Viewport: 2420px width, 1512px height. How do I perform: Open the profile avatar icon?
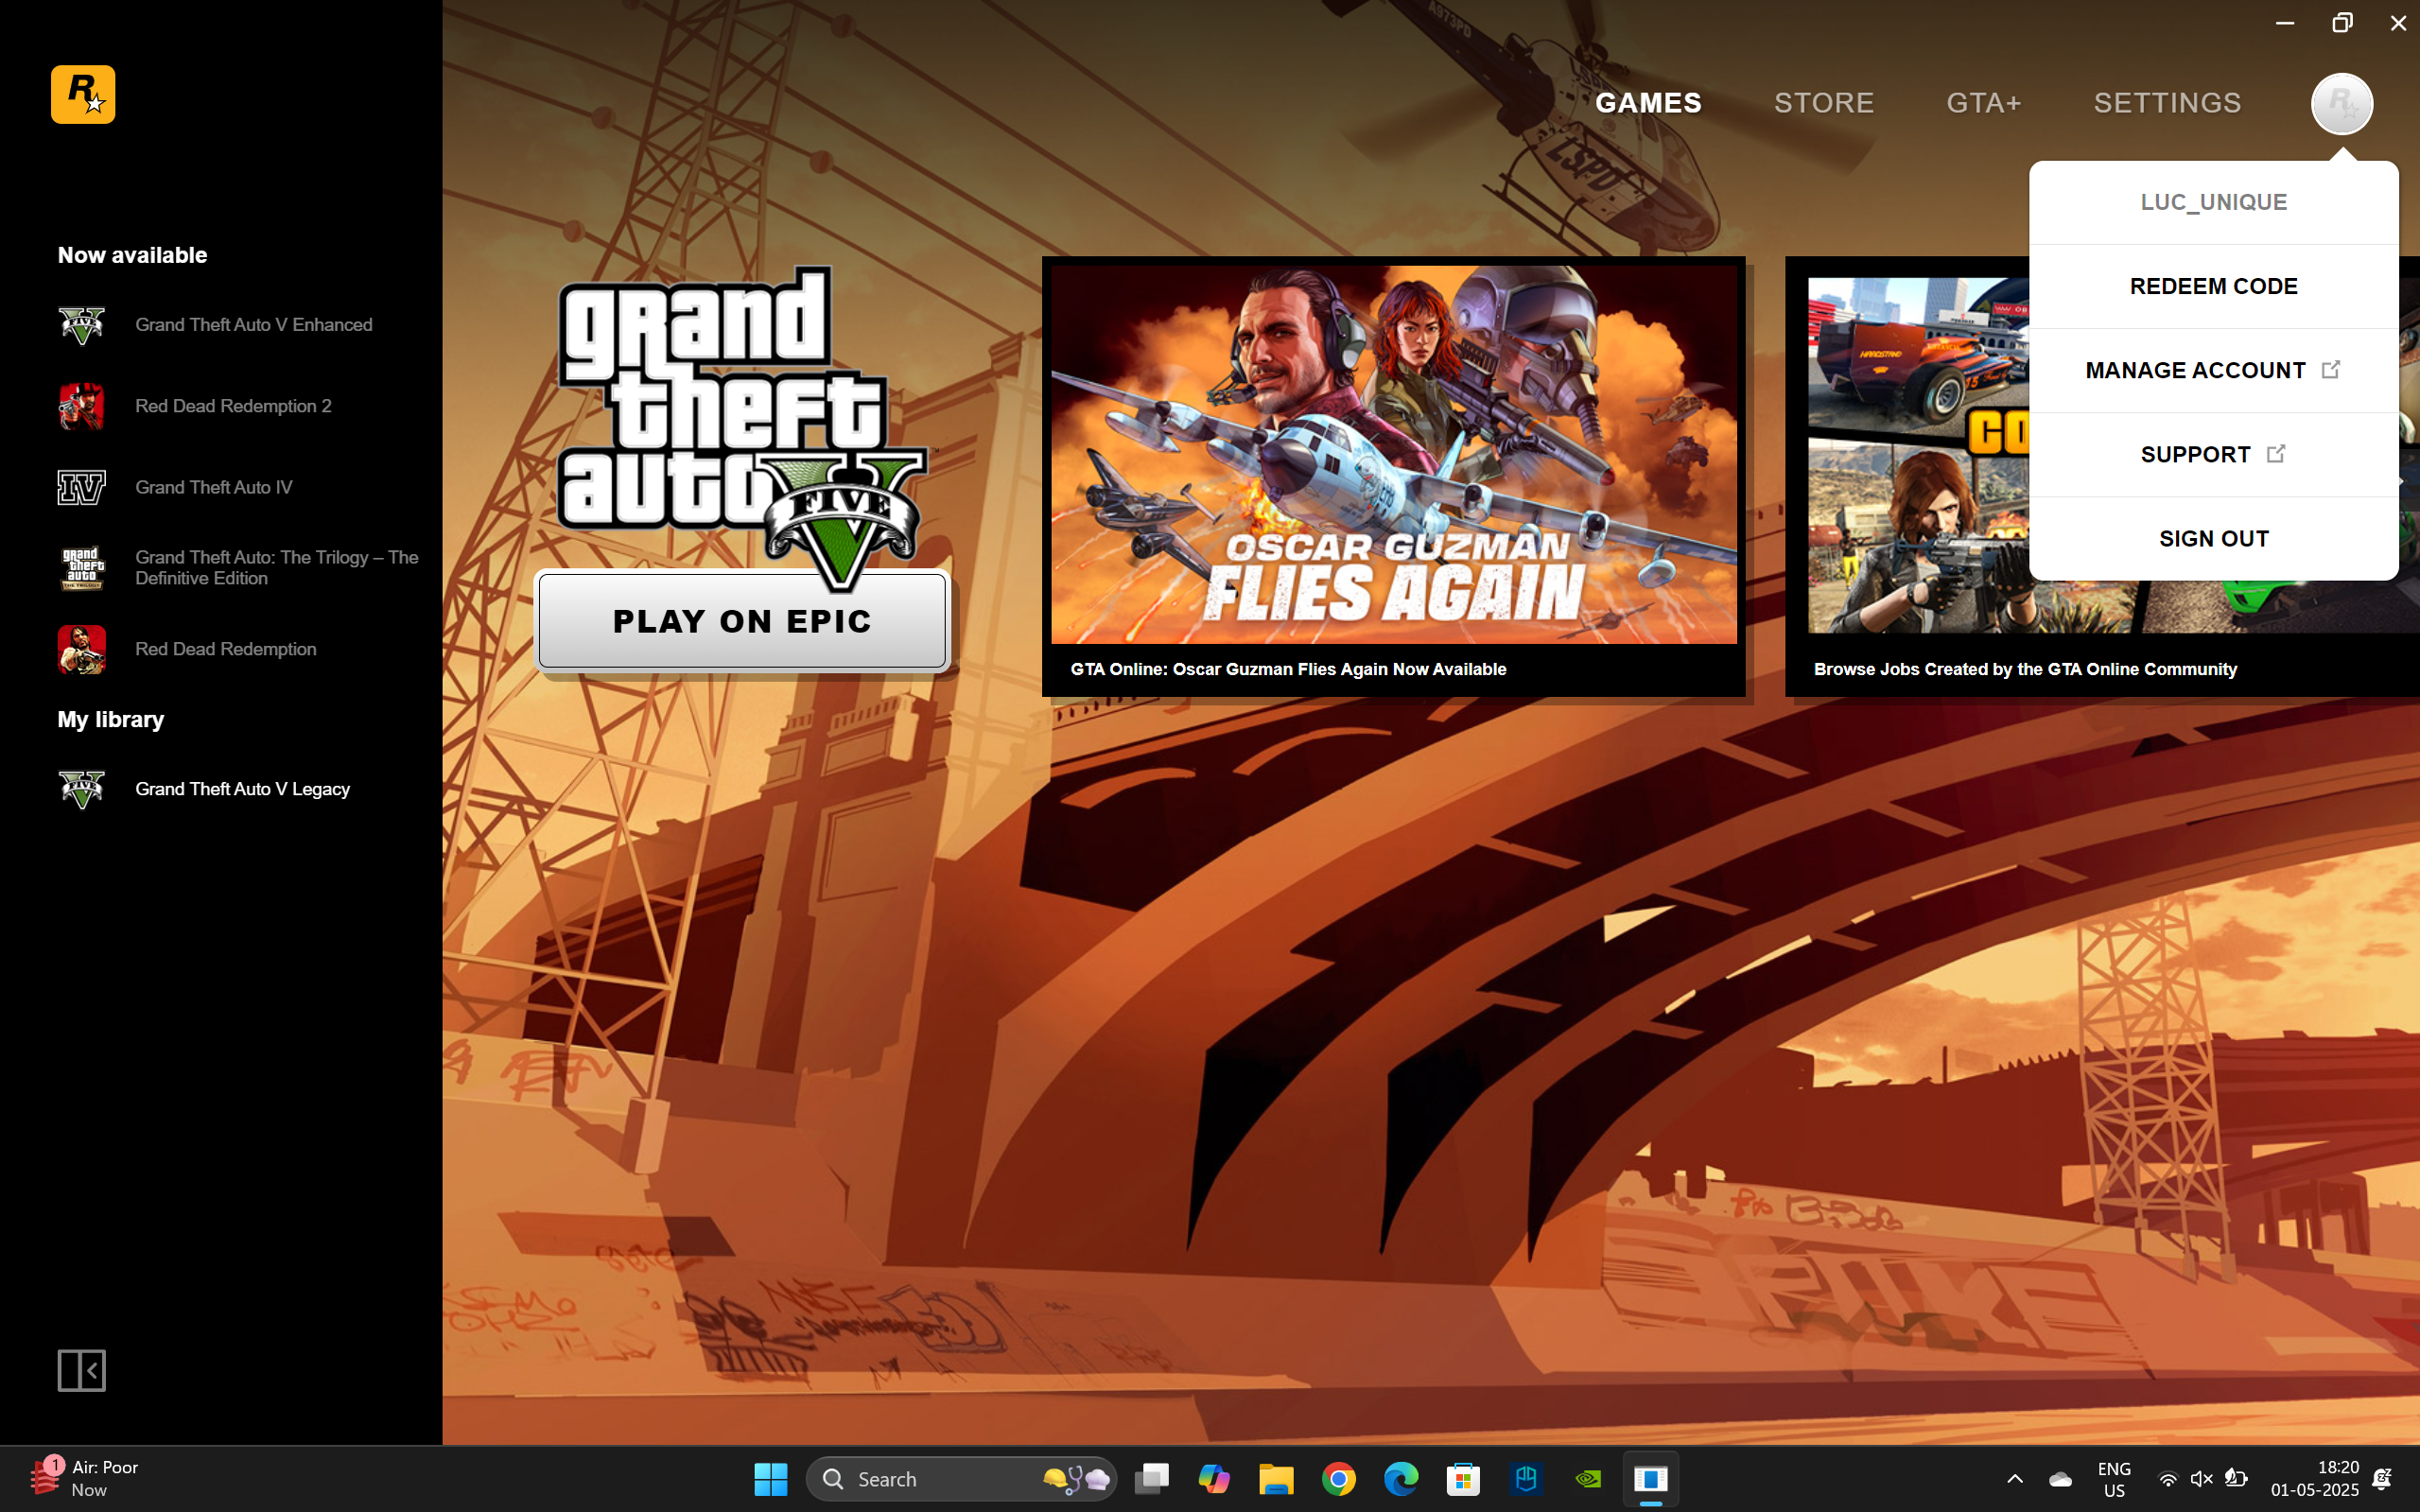2341,103
